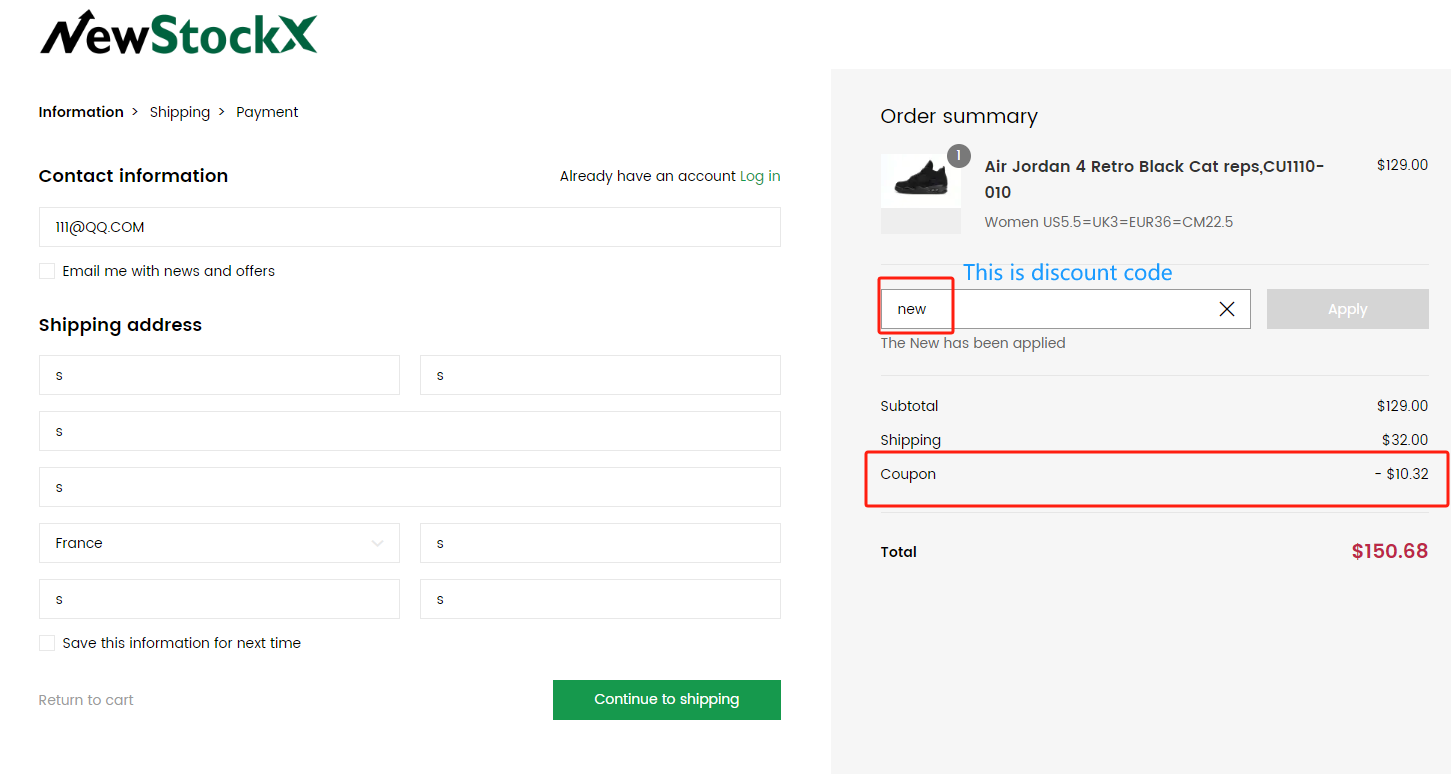Open the Air Jordan 4 product thumbnail
1451x774 pixels.
tap(920, 193)
